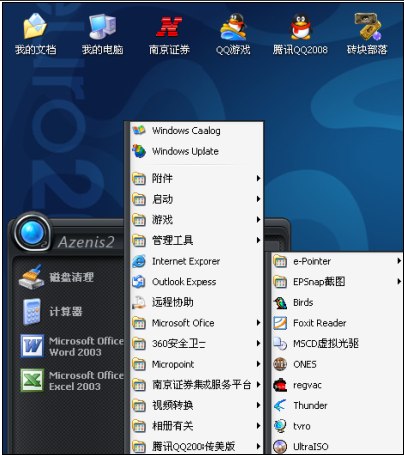The height and width of the screenshot is (455, 404).
Task: Click the MSCD虚拟光驱 icon
Action: [x=280, y=344]
